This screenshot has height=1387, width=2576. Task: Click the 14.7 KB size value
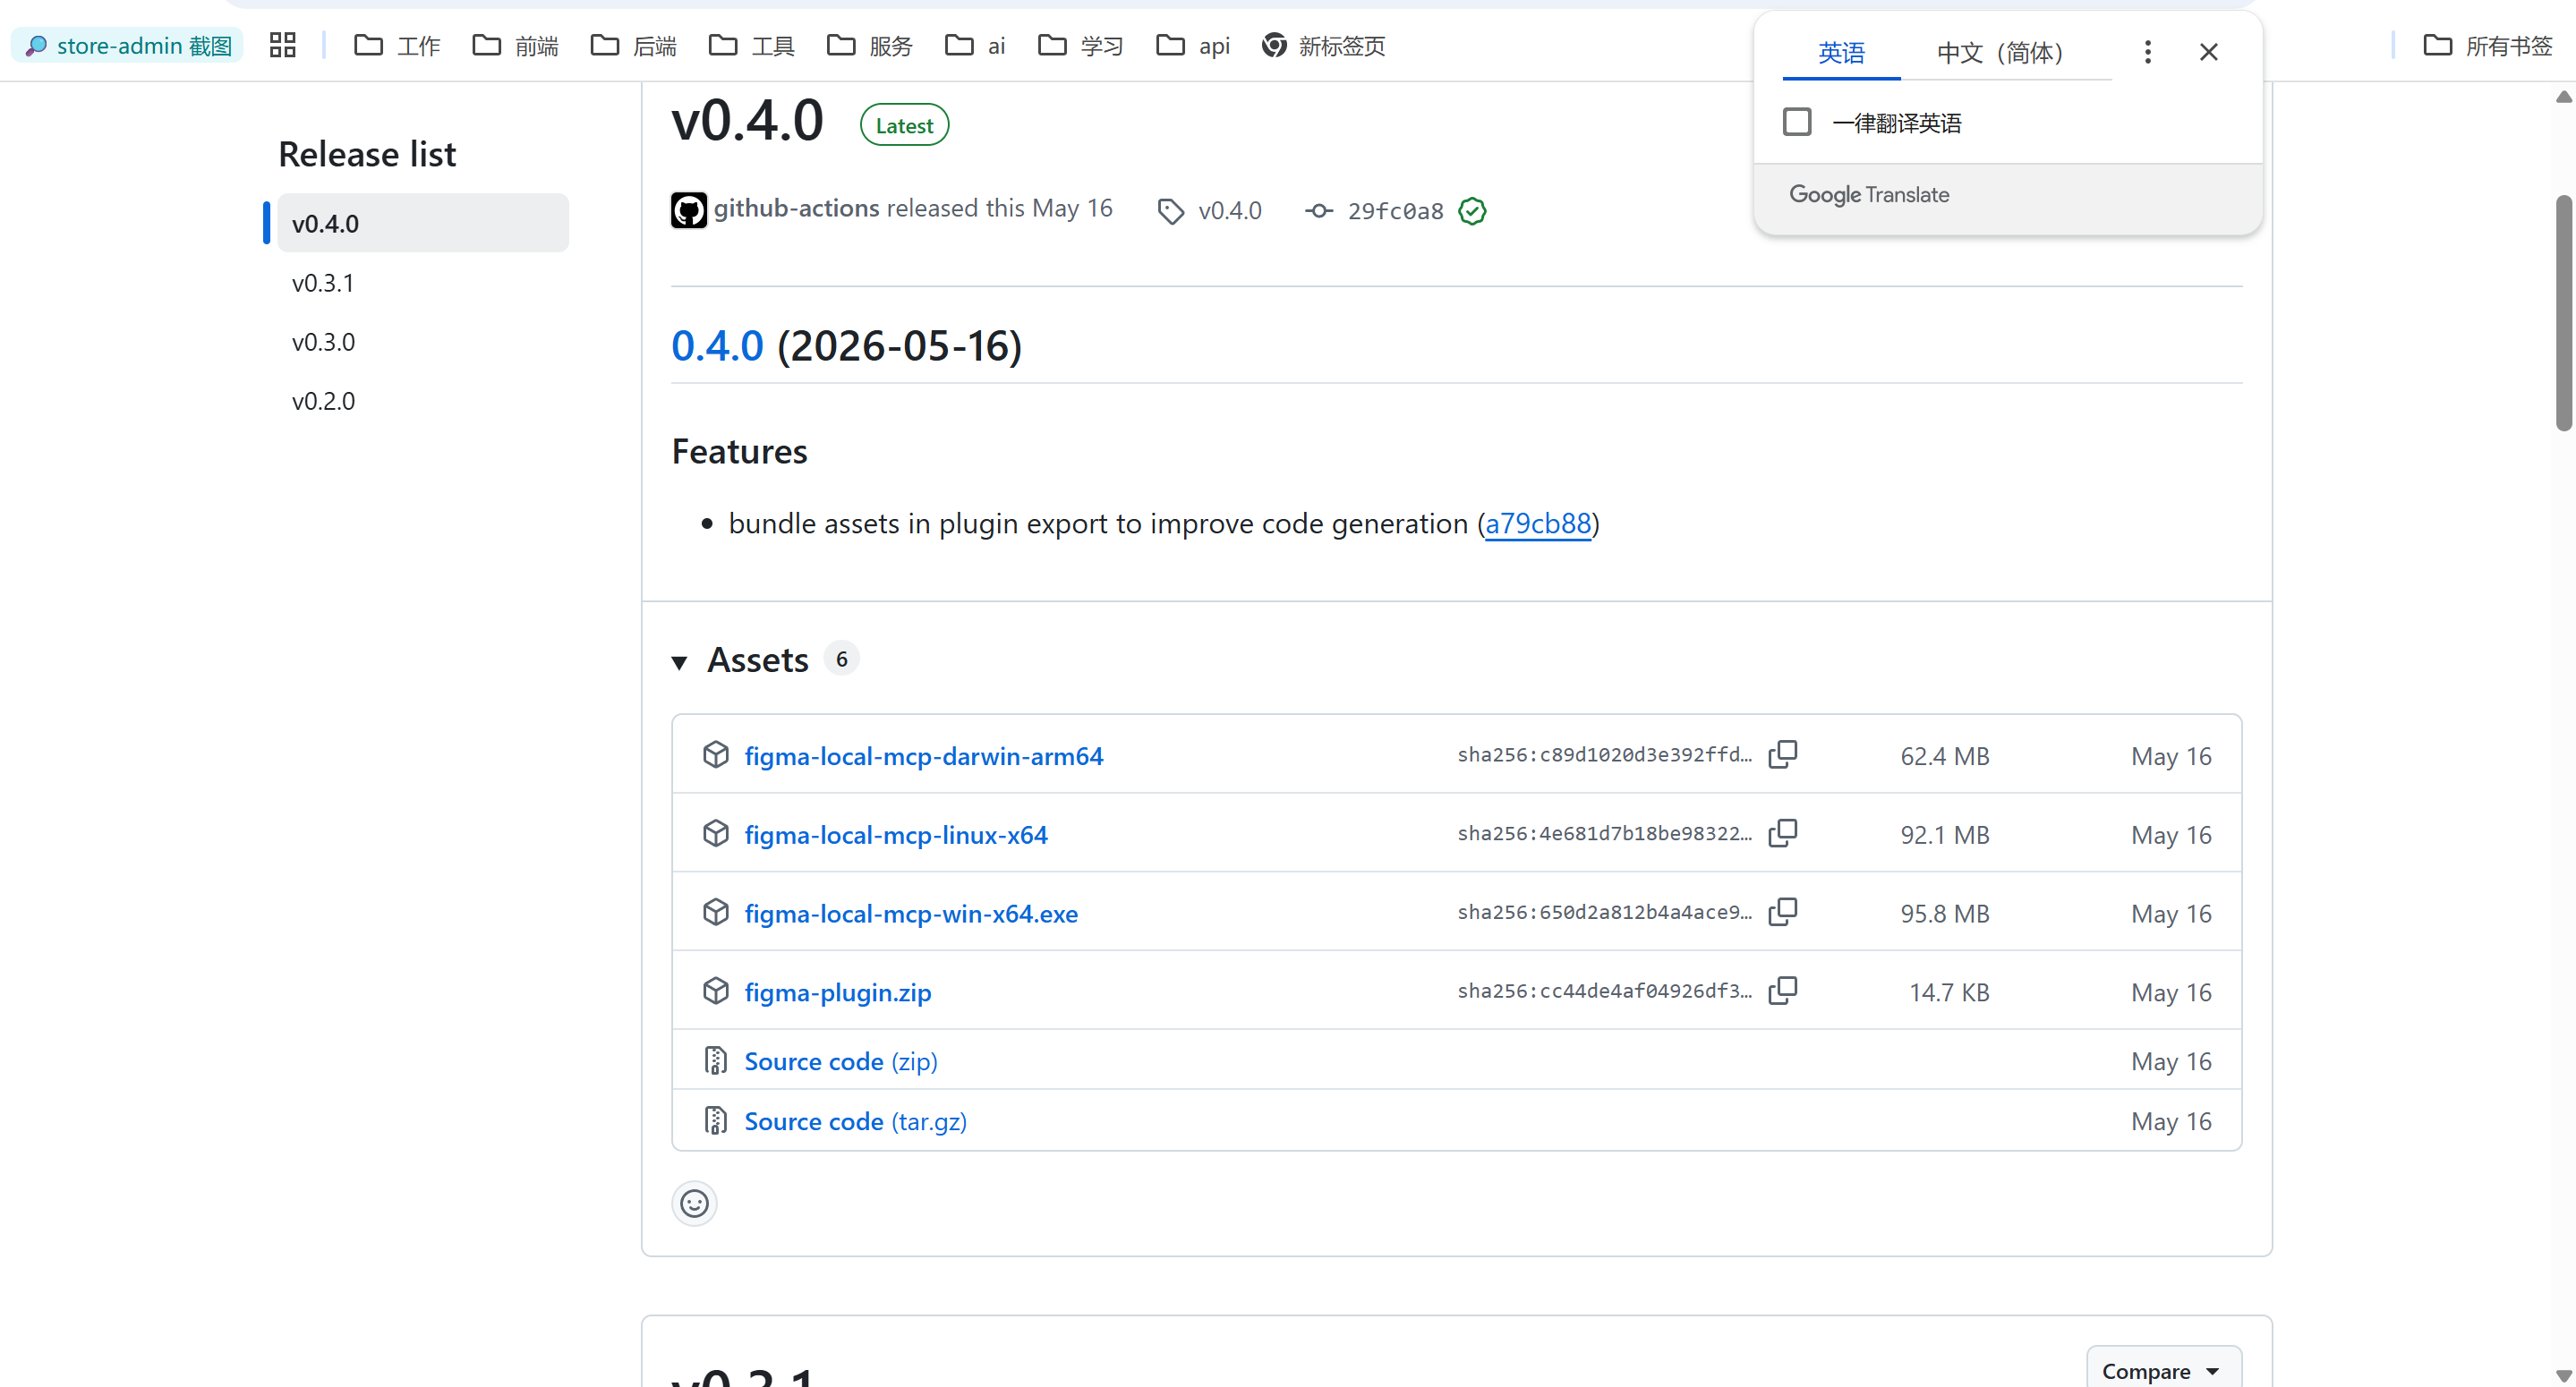1948,993
